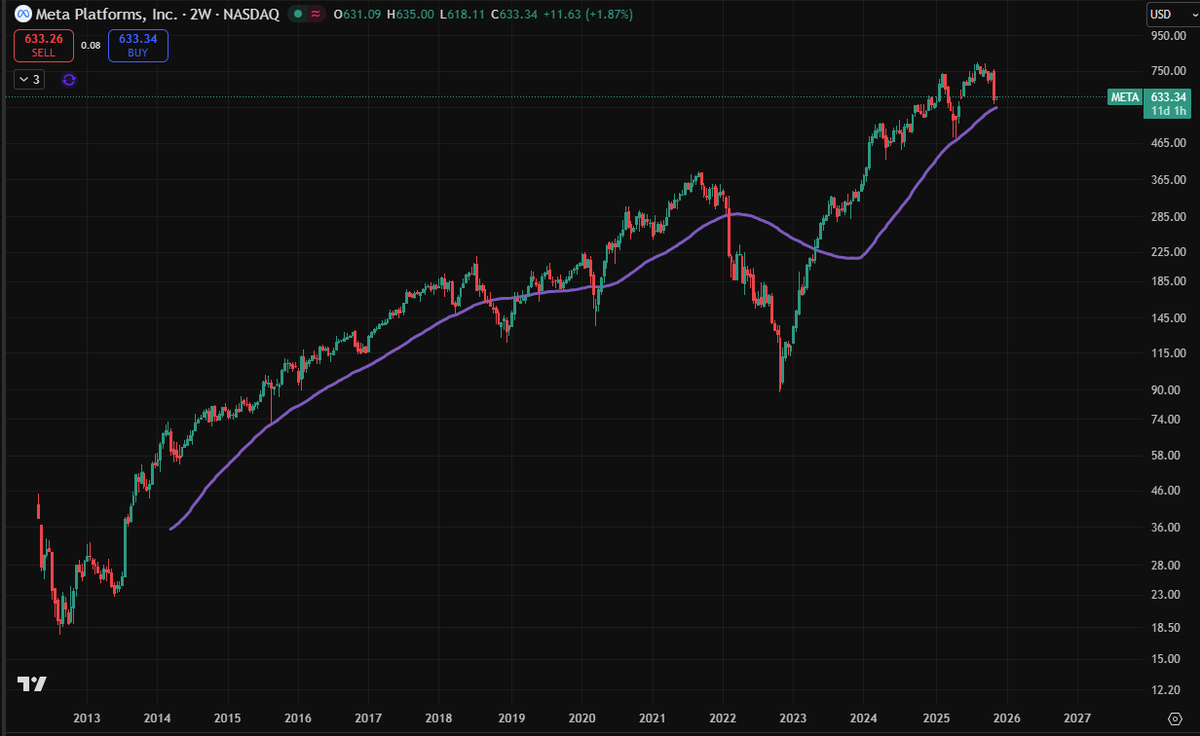Viewport: 1200px width, 736px height.
Task: Click the red SELL 633.26 button
Action: 43,45
